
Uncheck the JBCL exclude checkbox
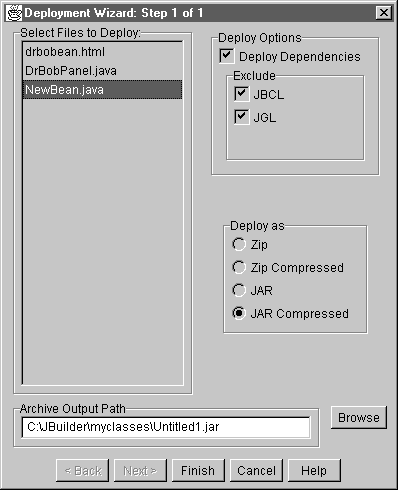(x=241, y=94)
